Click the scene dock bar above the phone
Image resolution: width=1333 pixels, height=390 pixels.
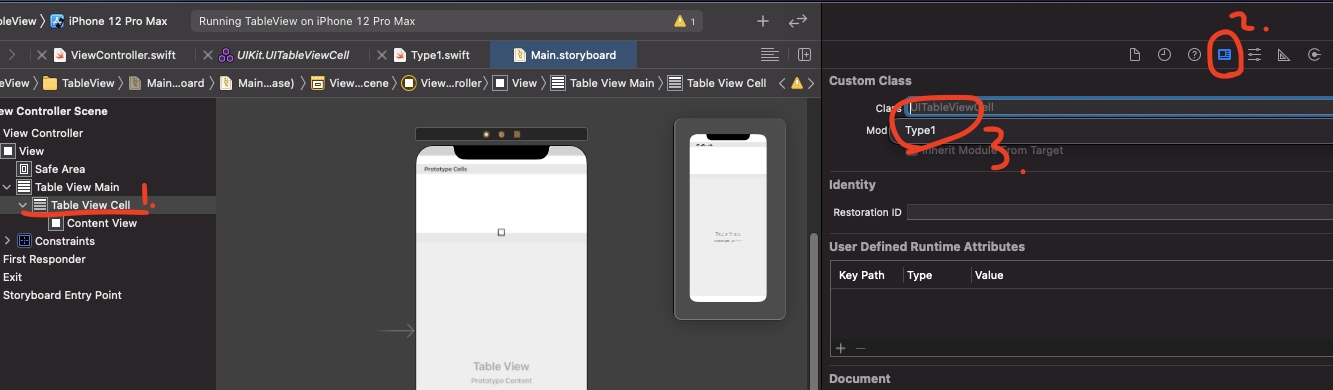tap(501, 134)
